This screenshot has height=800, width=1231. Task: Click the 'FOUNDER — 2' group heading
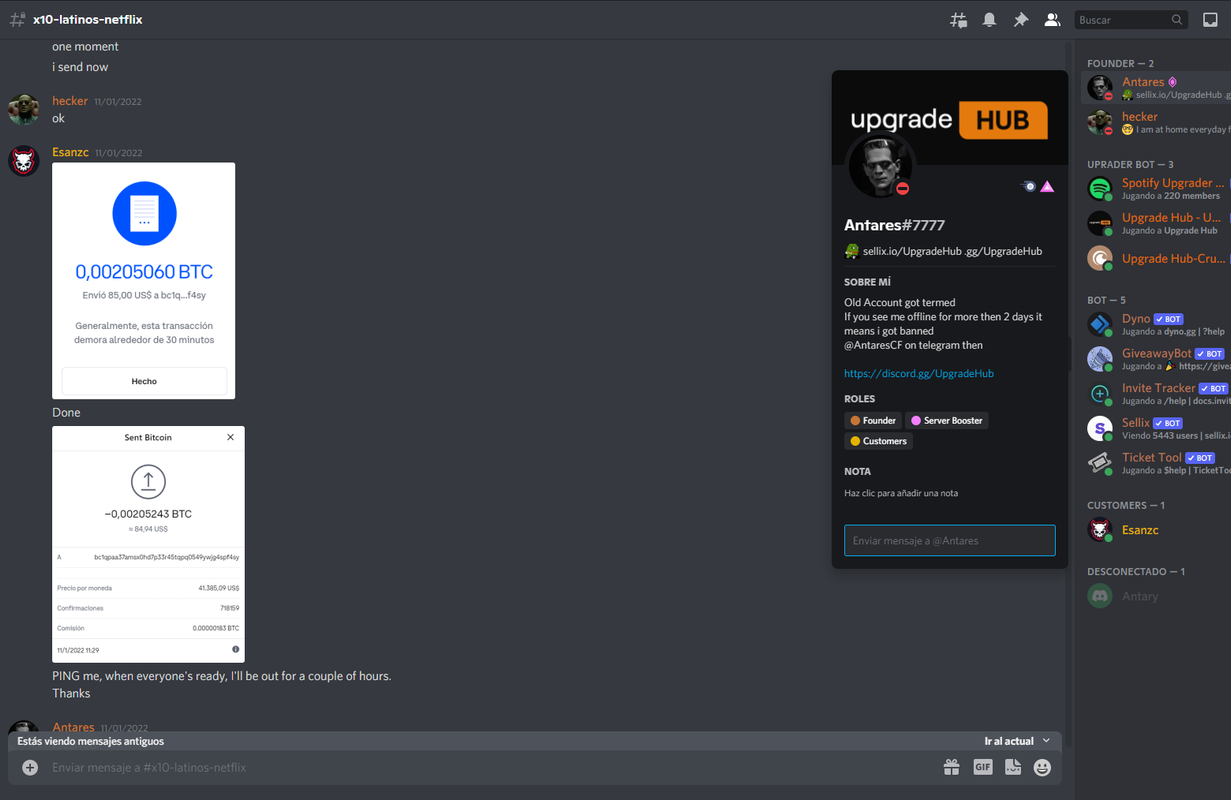(x=1120, y=63)
